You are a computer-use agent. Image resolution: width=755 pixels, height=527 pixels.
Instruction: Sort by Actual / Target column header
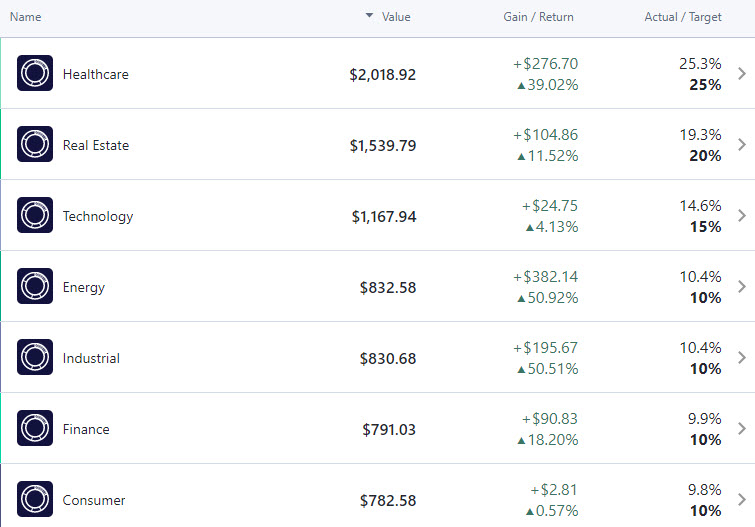[x=683, y=17]
